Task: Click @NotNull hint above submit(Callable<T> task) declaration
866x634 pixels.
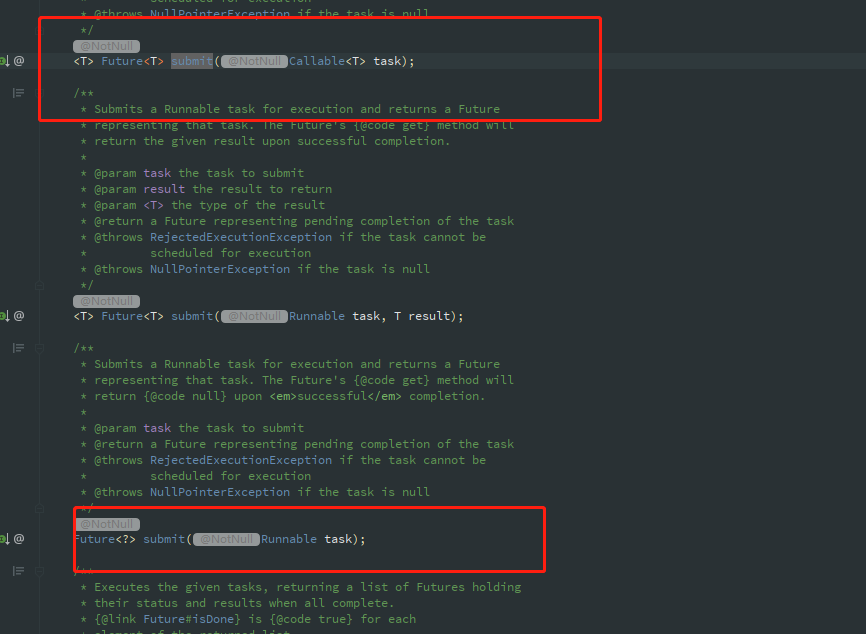Action: click(107, 46)
